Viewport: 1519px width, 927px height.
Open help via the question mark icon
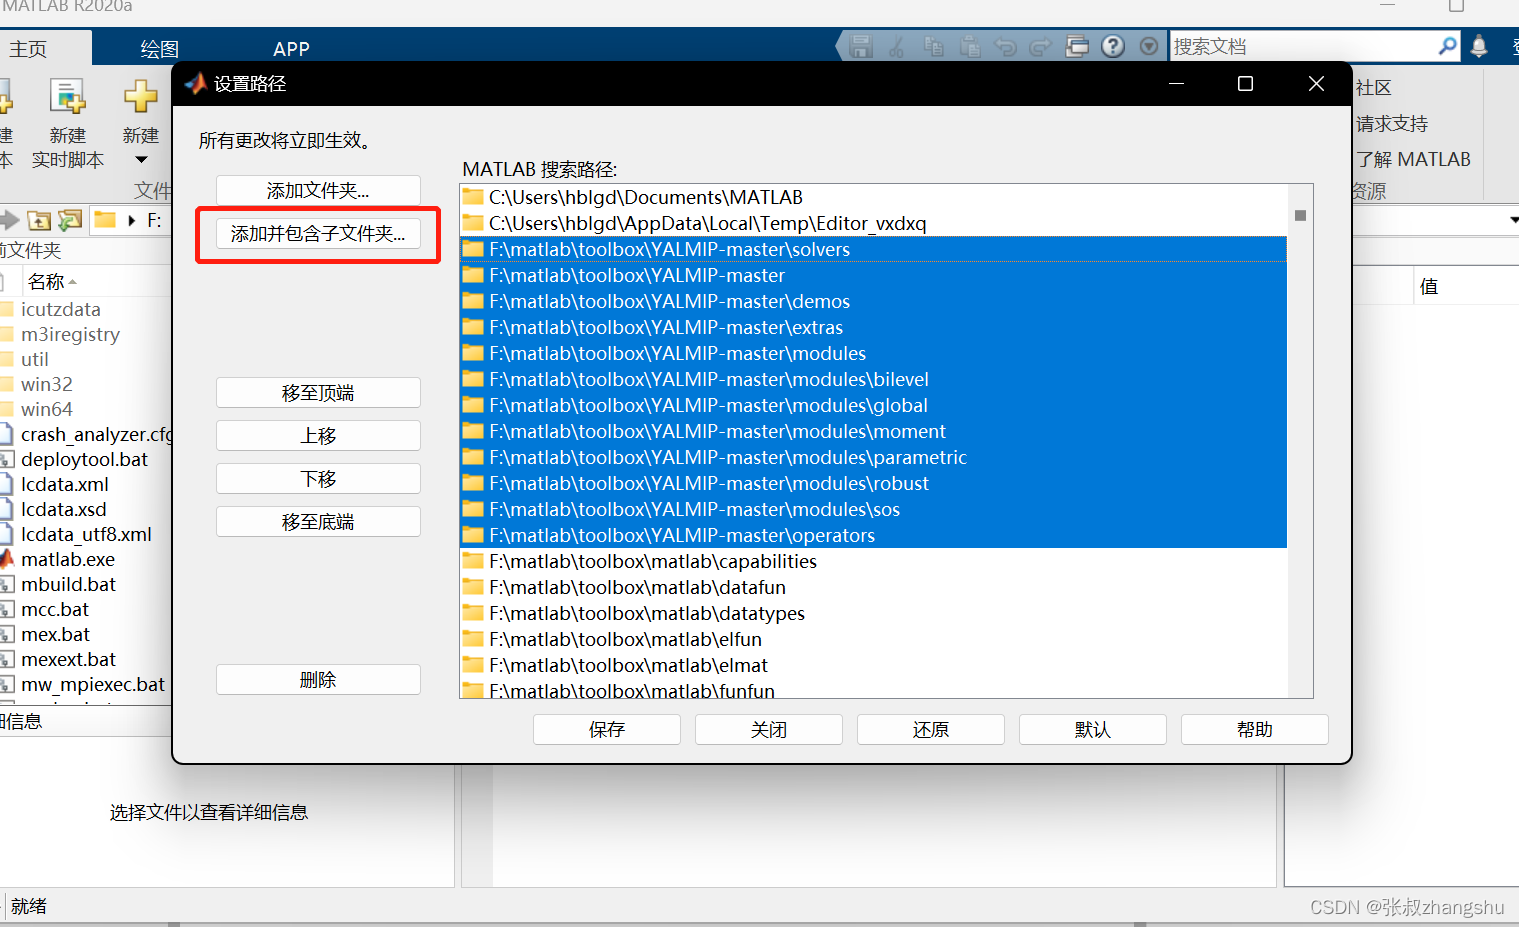tap(1113, 46)
